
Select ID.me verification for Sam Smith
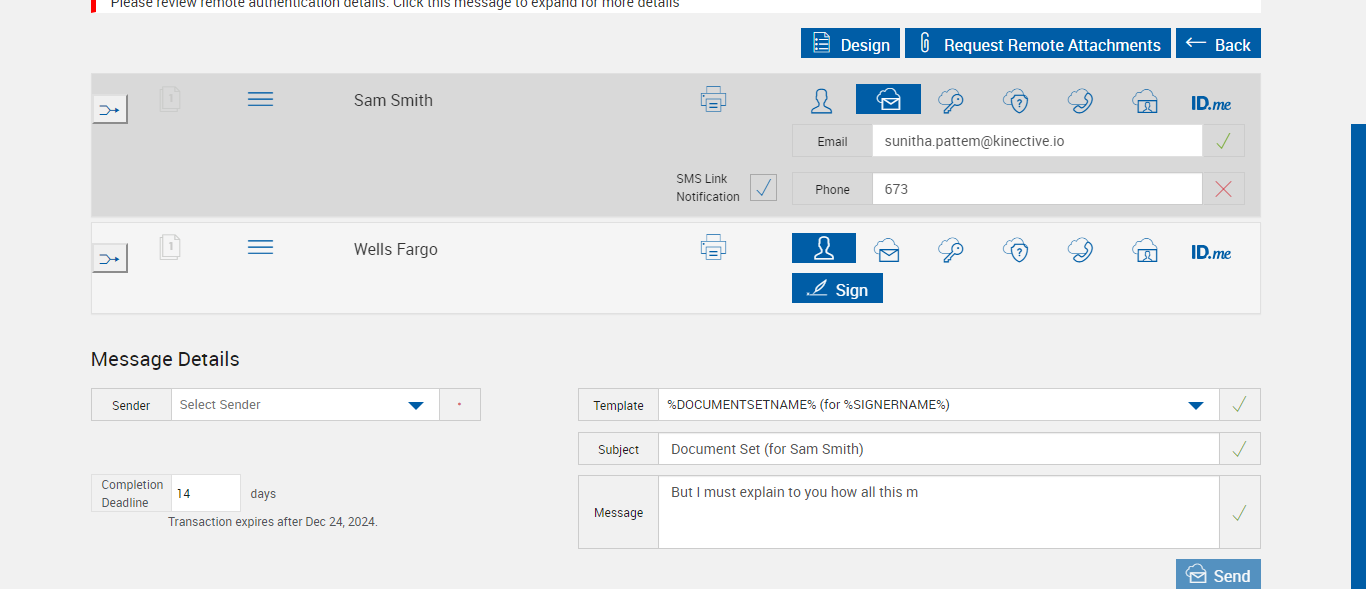(1211, 102)
